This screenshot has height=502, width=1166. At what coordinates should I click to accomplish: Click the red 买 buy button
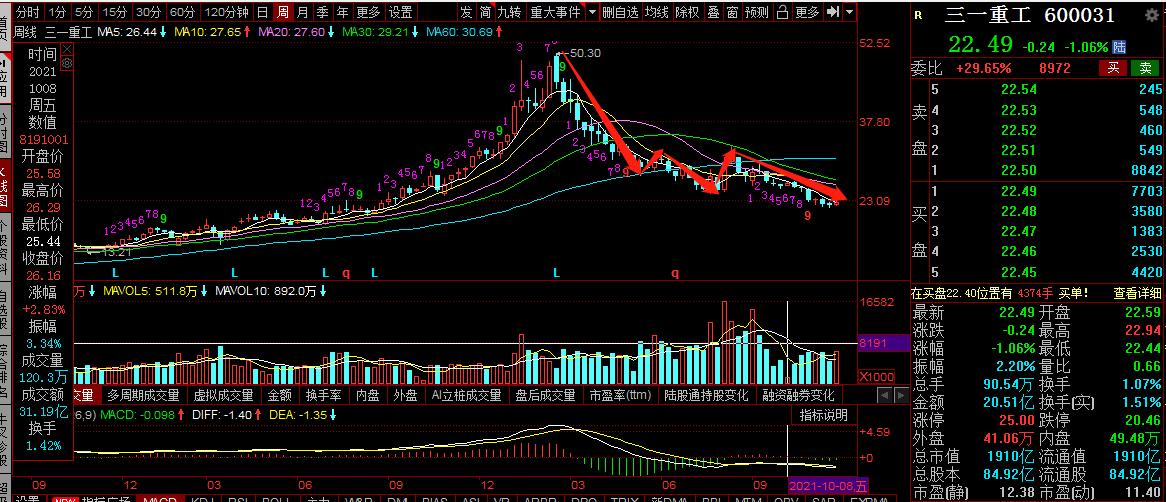click(x=1113, y=68)
